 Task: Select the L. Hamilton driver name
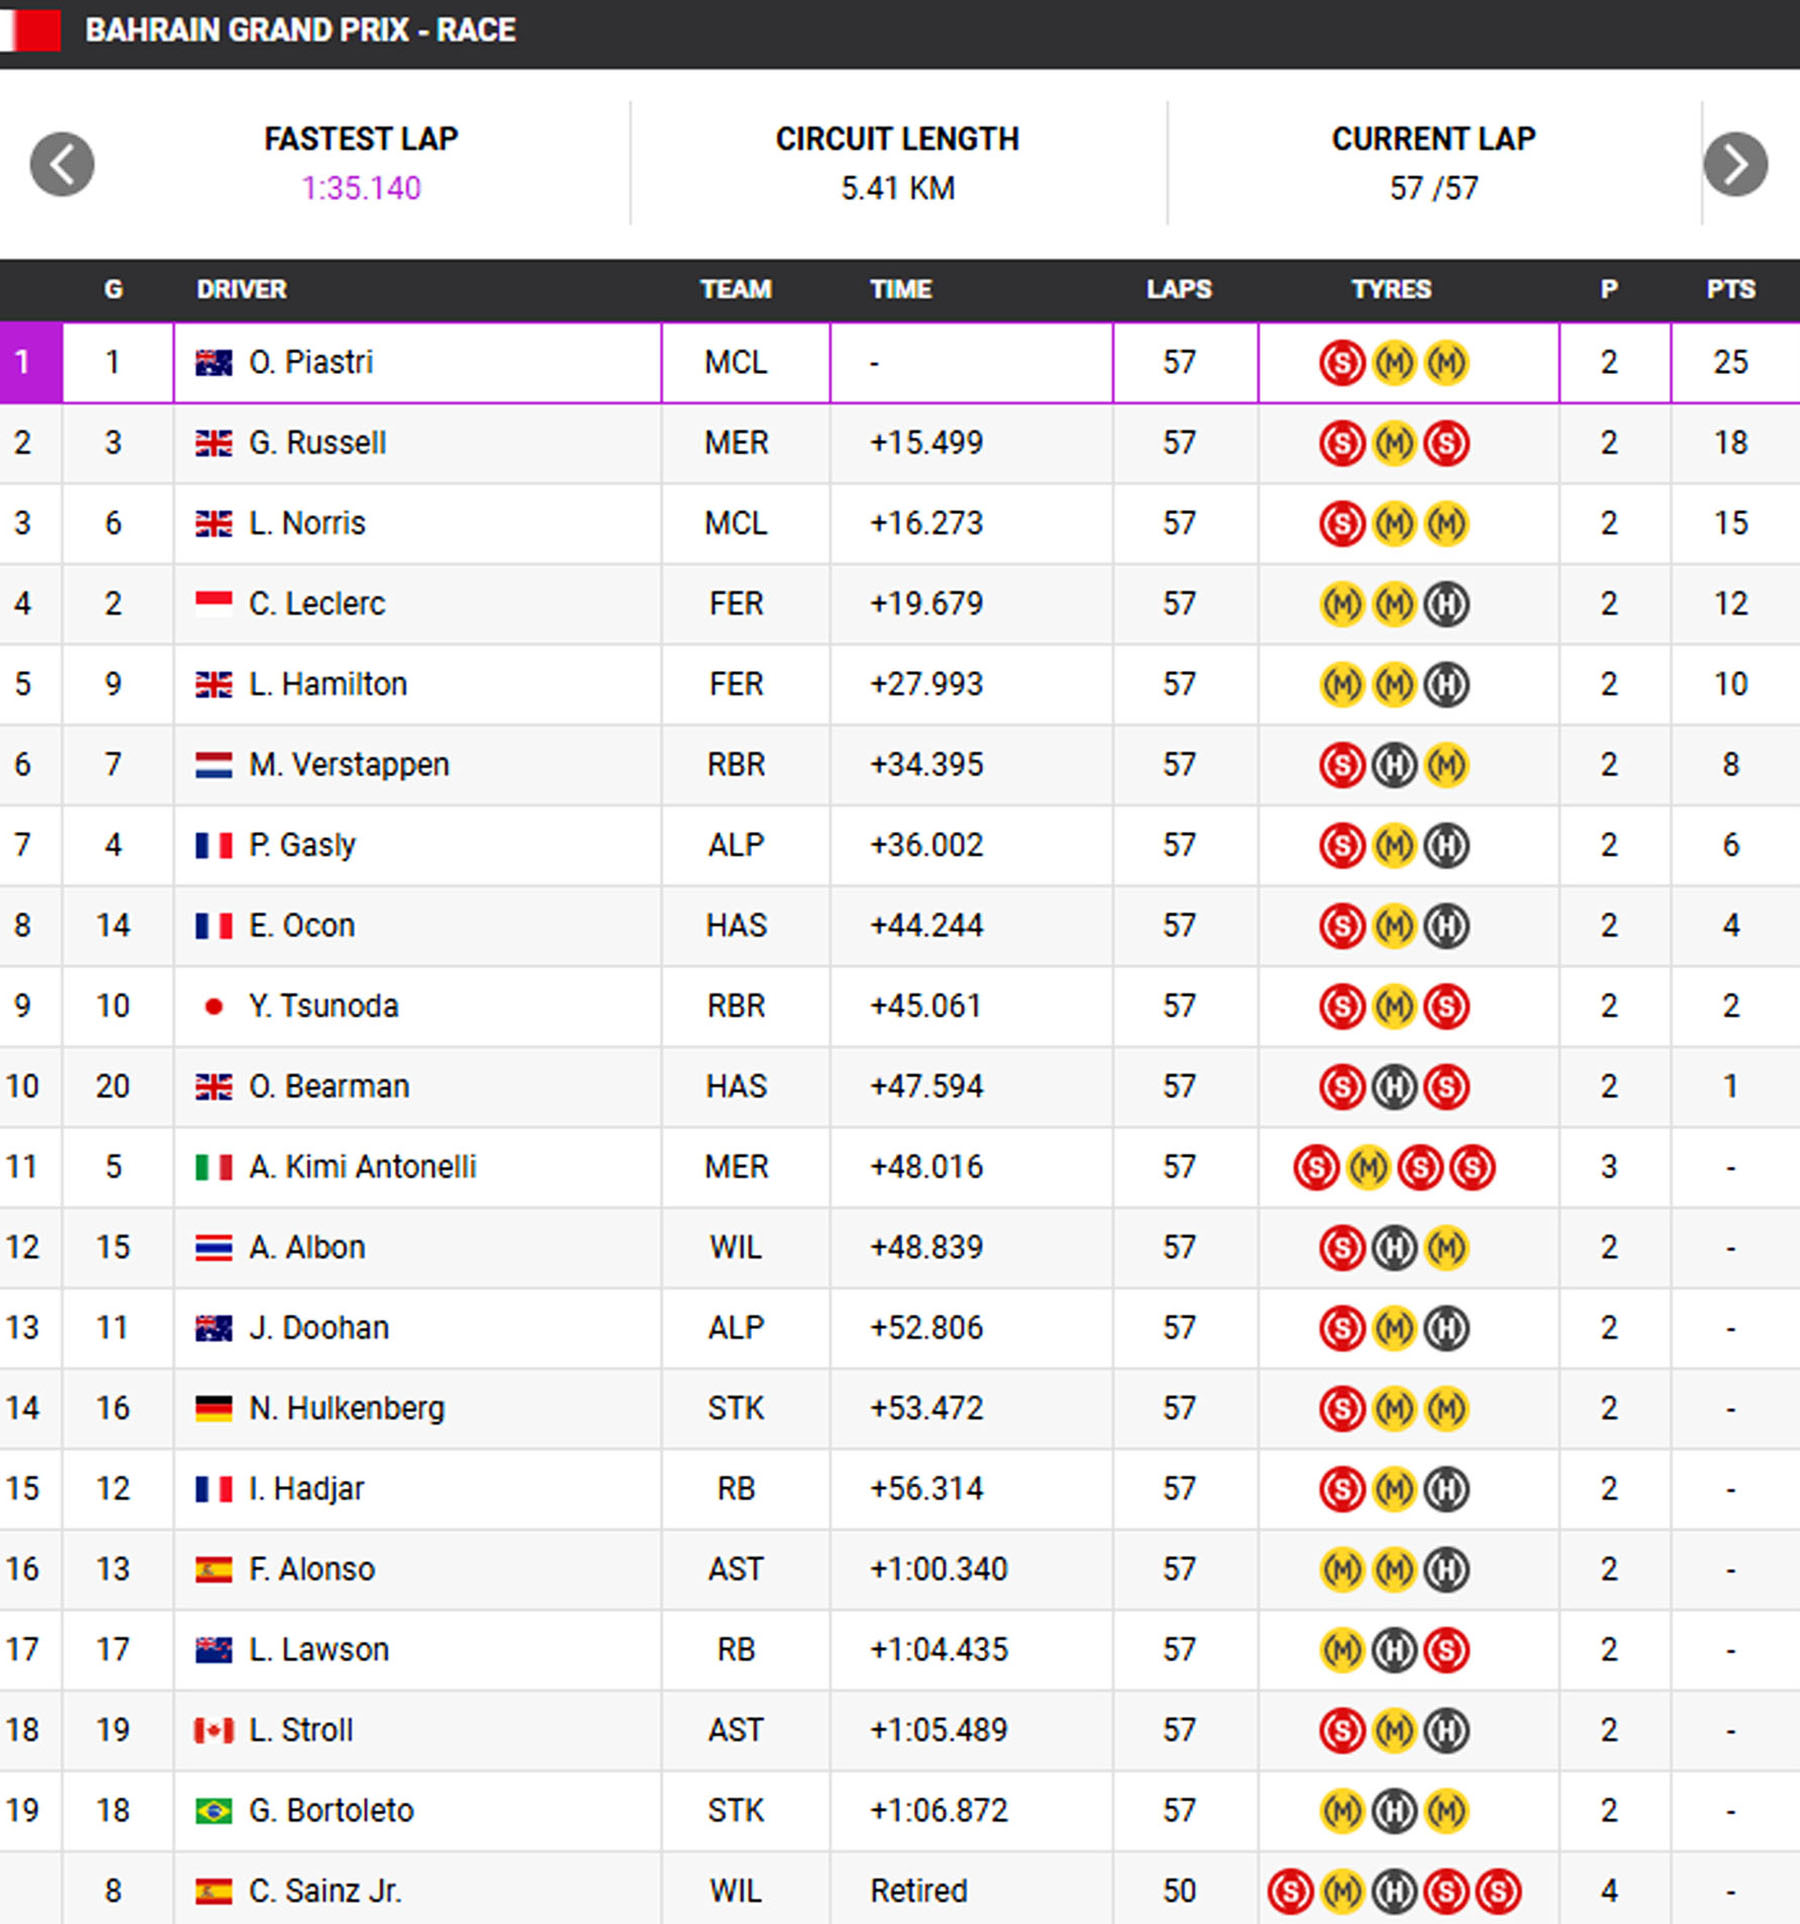(x=328, y=684)
